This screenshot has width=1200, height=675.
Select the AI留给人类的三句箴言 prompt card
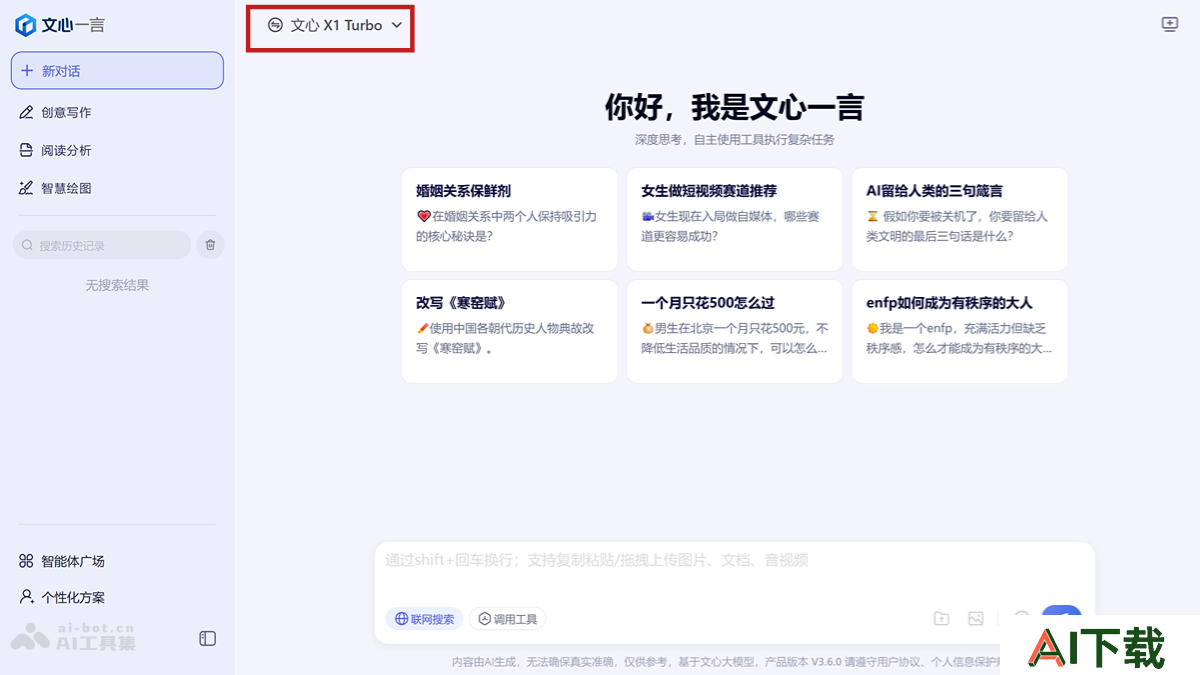(x=960, y=219)
